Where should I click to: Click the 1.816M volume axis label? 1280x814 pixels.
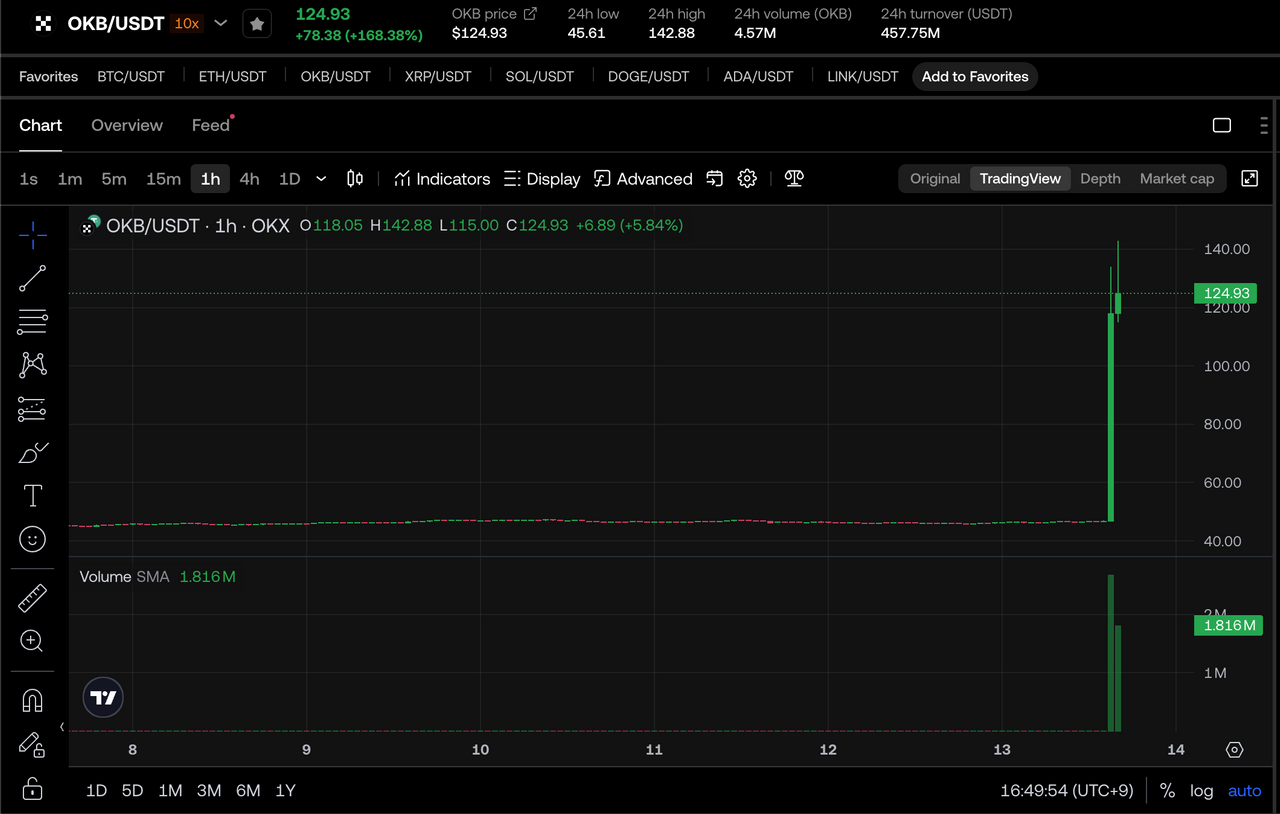1228,626
